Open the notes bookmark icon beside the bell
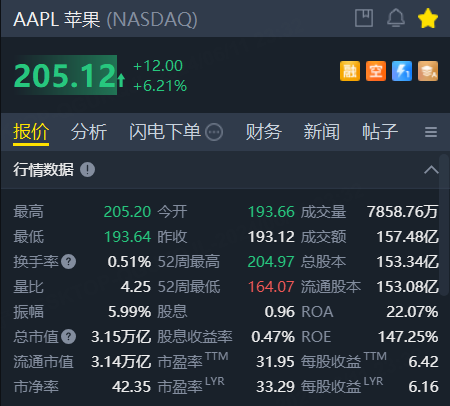Image resolution: width=450 pixels, height=406 pixels. tap(364, 18)
